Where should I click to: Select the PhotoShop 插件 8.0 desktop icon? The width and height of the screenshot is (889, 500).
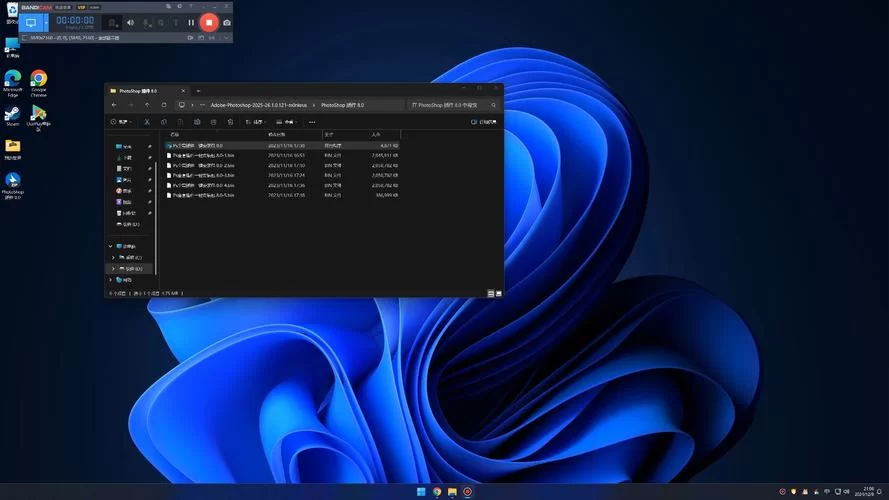(x=12, y=186)
